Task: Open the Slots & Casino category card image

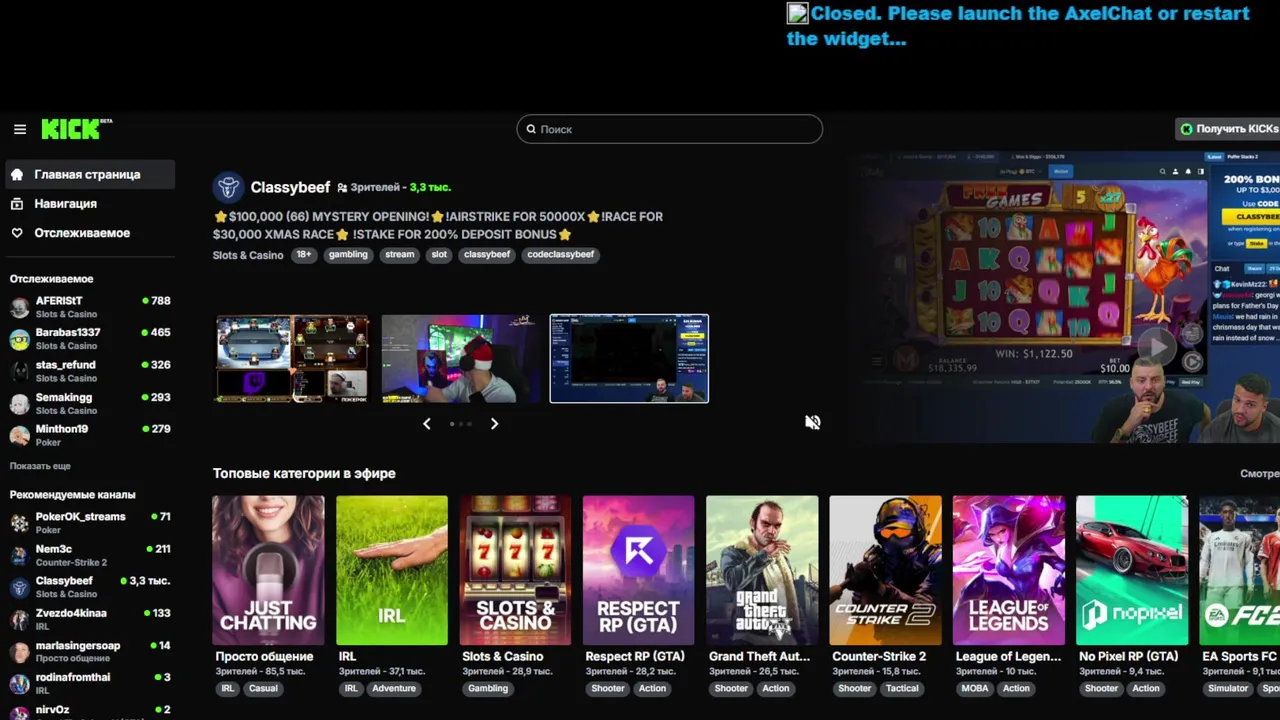Action: pyautogui.click(x=515, y=570)
